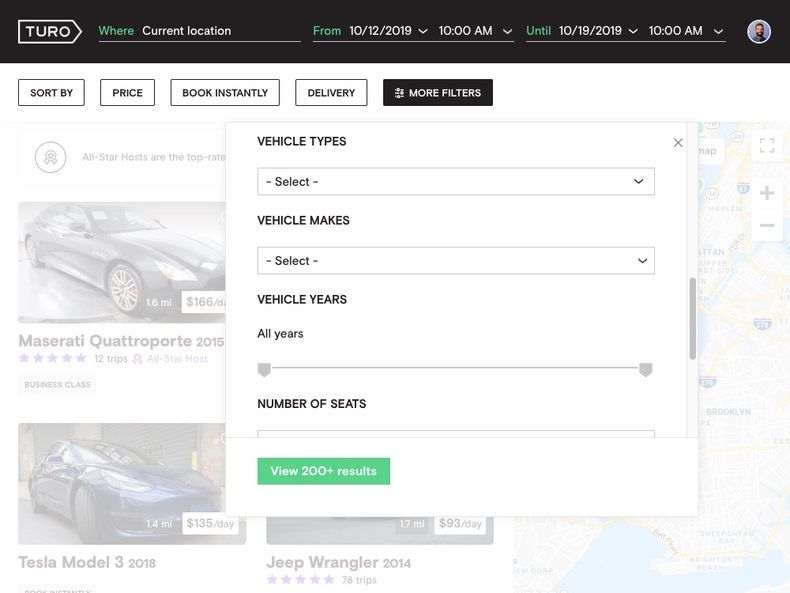Click the Where current location field

[x=220, y=31]
